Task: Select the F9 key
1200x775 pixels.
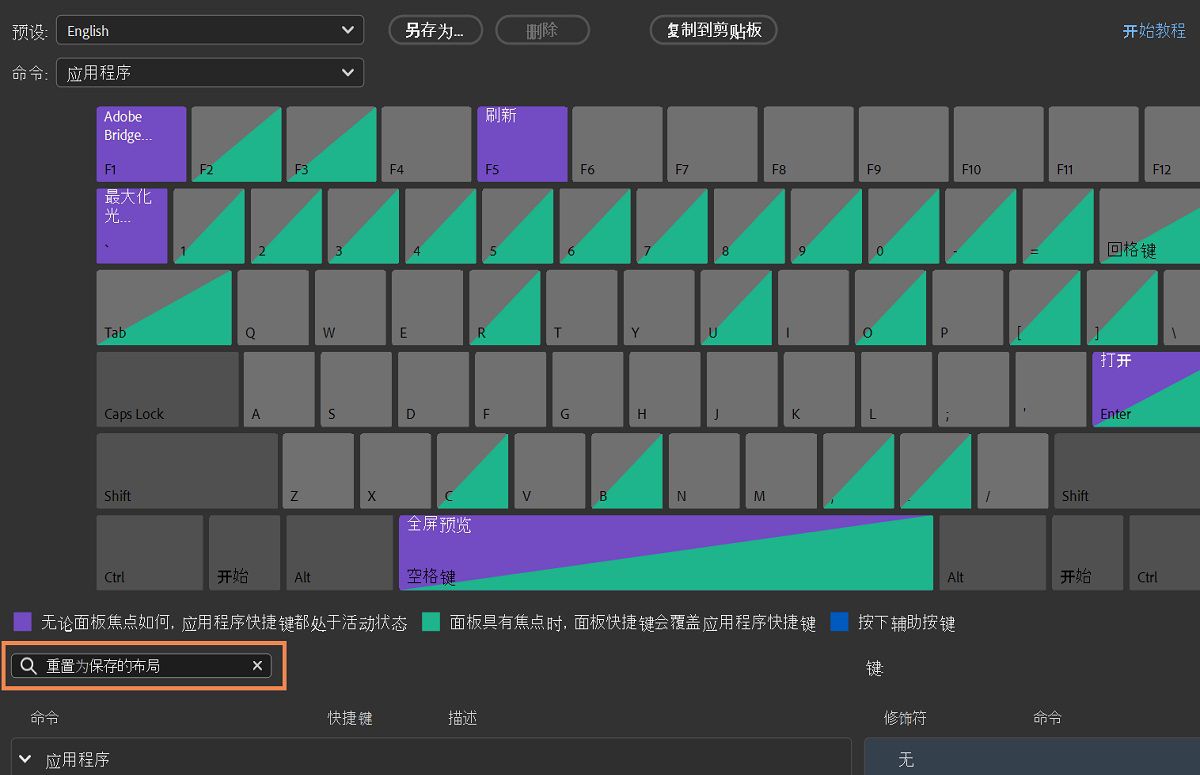Action: click(x=903, y=144)
